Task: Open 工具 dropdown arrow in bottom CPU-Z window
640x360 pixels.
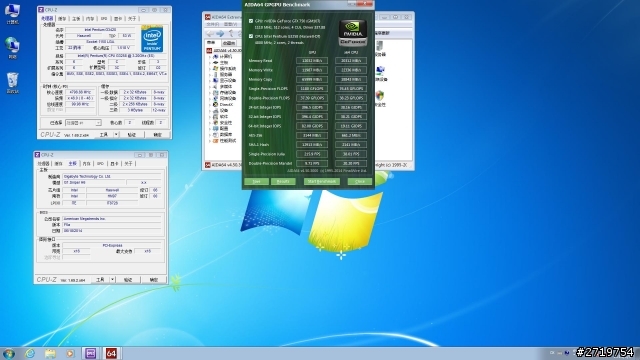Action: tap(113, 280)
